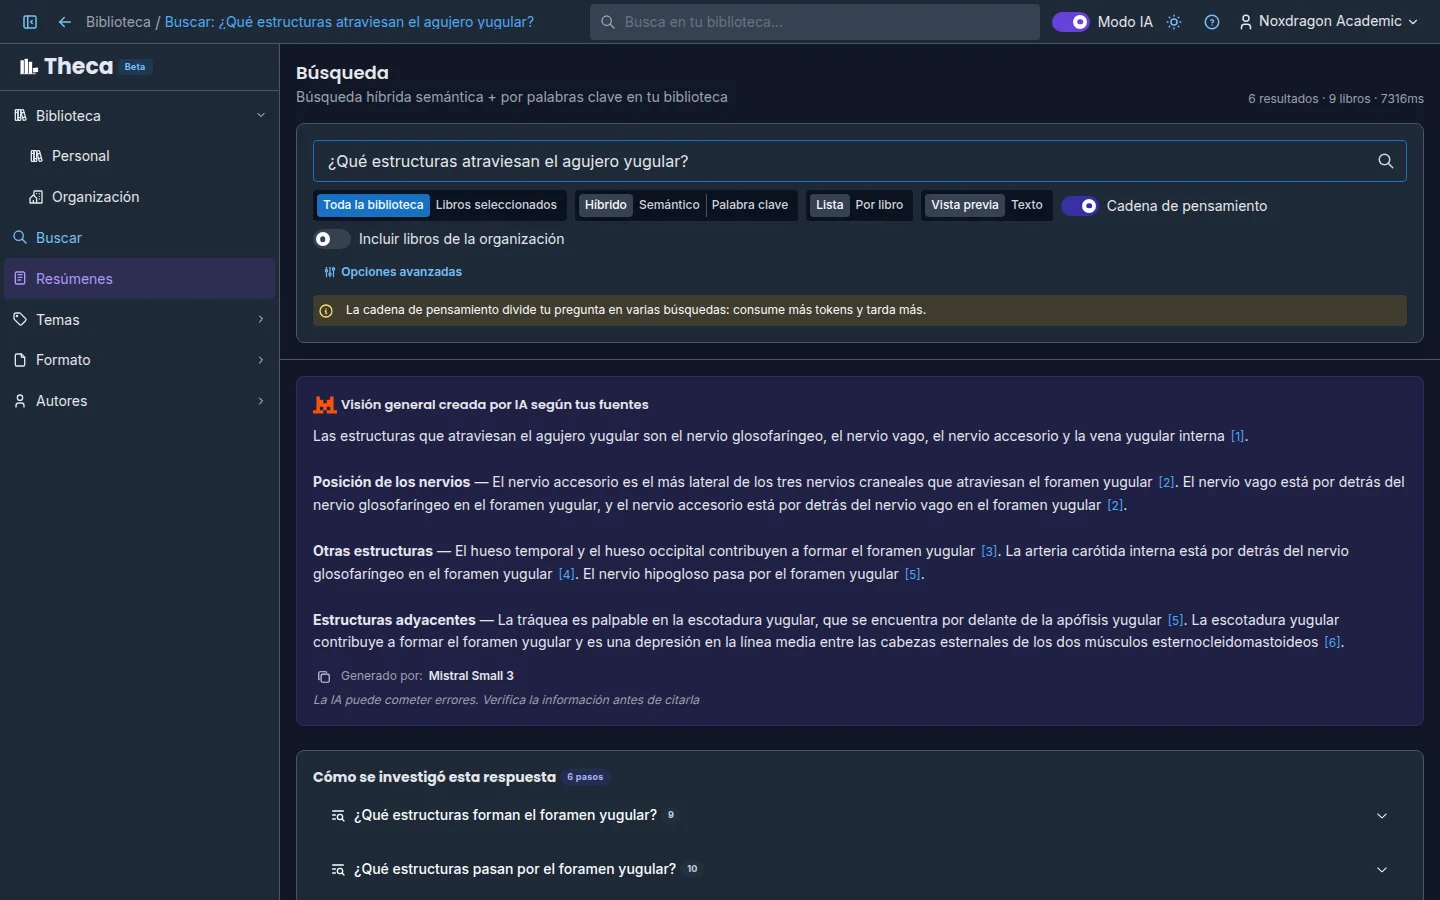Switch search mode to Semántico
The width and height of the screenshot is (1440, 900).
tap(669, 205)
